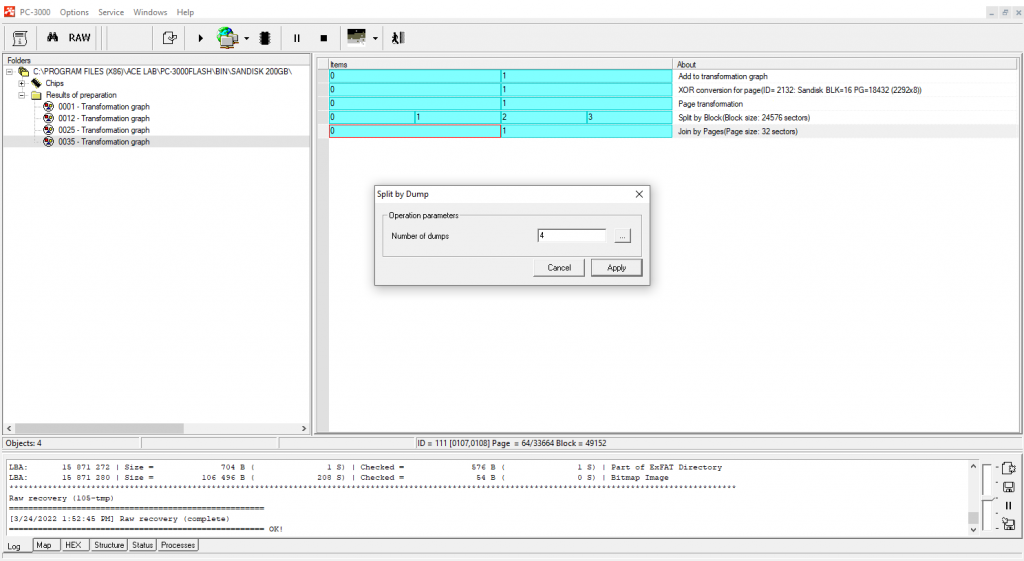Open dropdown arrow next to image icon
The image size is (1024, 561).
click(375, 39)
